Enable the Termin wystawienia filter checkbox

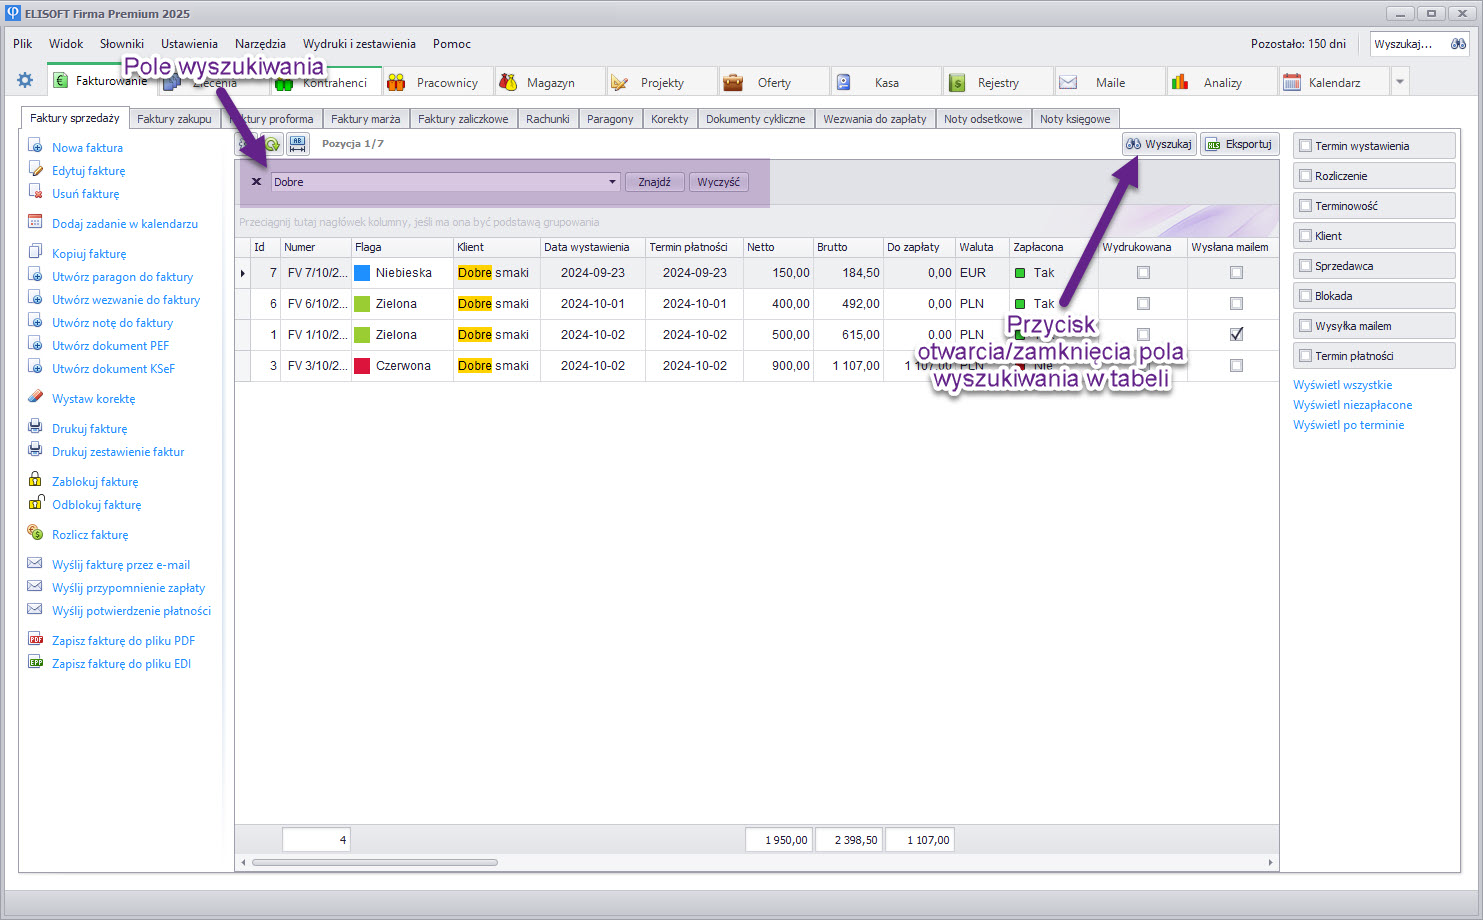tap(1305, 146)
